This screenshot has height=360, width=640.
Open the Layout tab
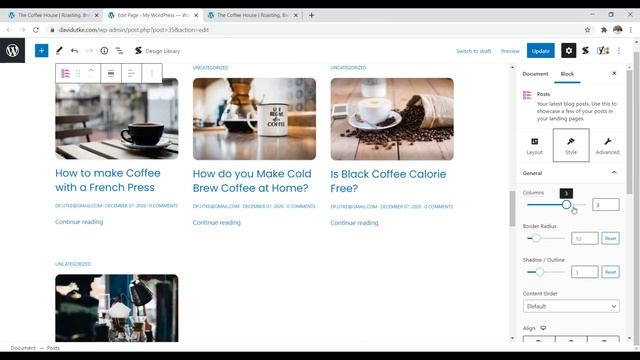click(x=534, y=146)
